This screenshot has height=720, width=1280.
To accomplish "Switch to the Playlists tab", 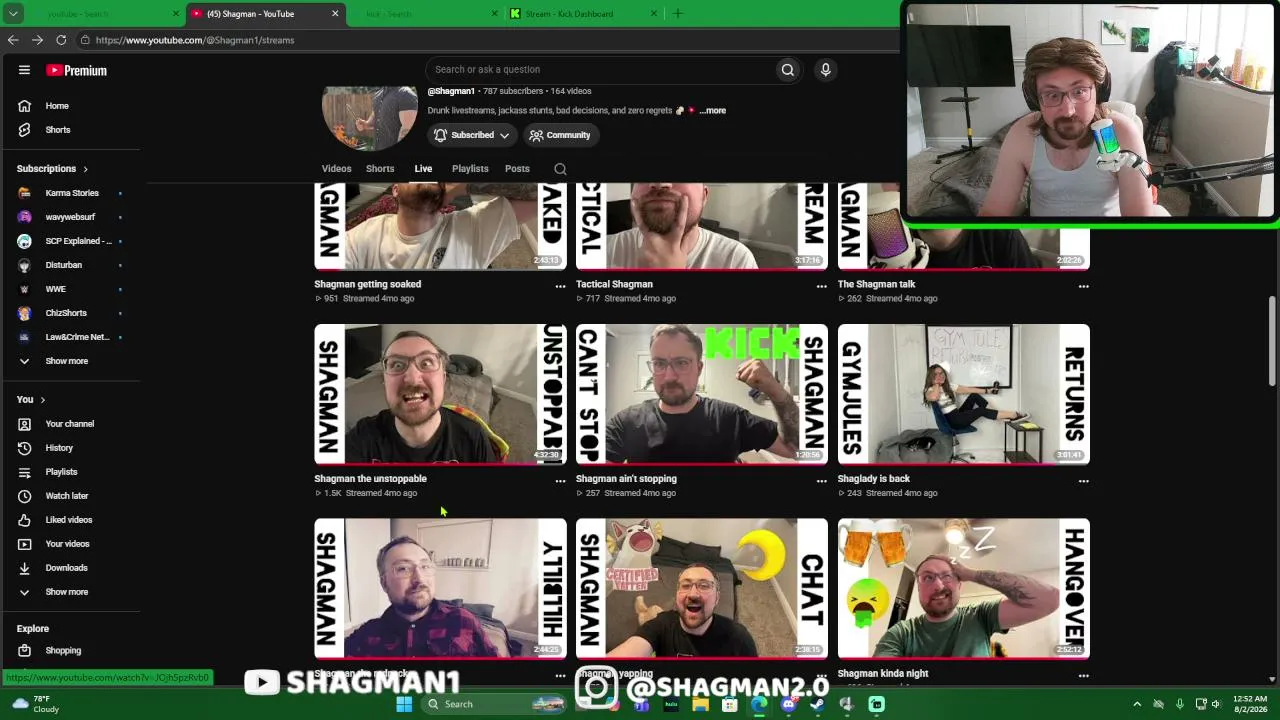I will [470, 169].
